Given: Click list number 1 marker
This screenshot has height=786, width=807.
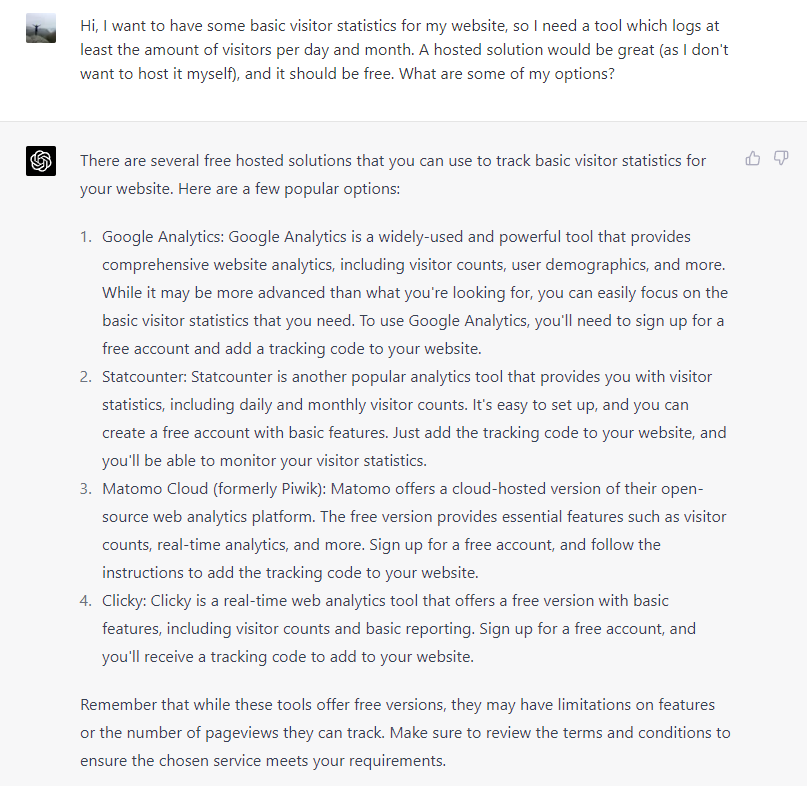Looking at the screenshot, I should pyautogui.click(x=85, y=237).
